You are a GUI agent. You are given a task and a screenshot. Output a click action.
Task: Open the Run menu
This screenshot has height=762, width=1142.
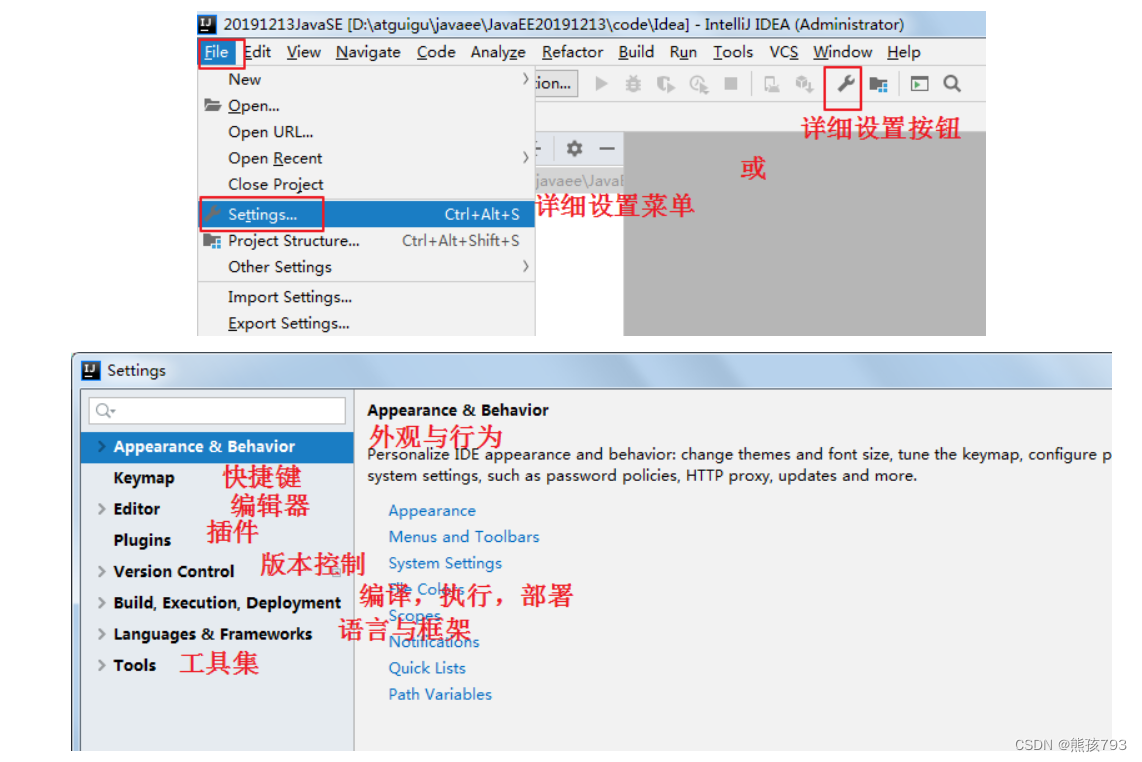[683, 52]
